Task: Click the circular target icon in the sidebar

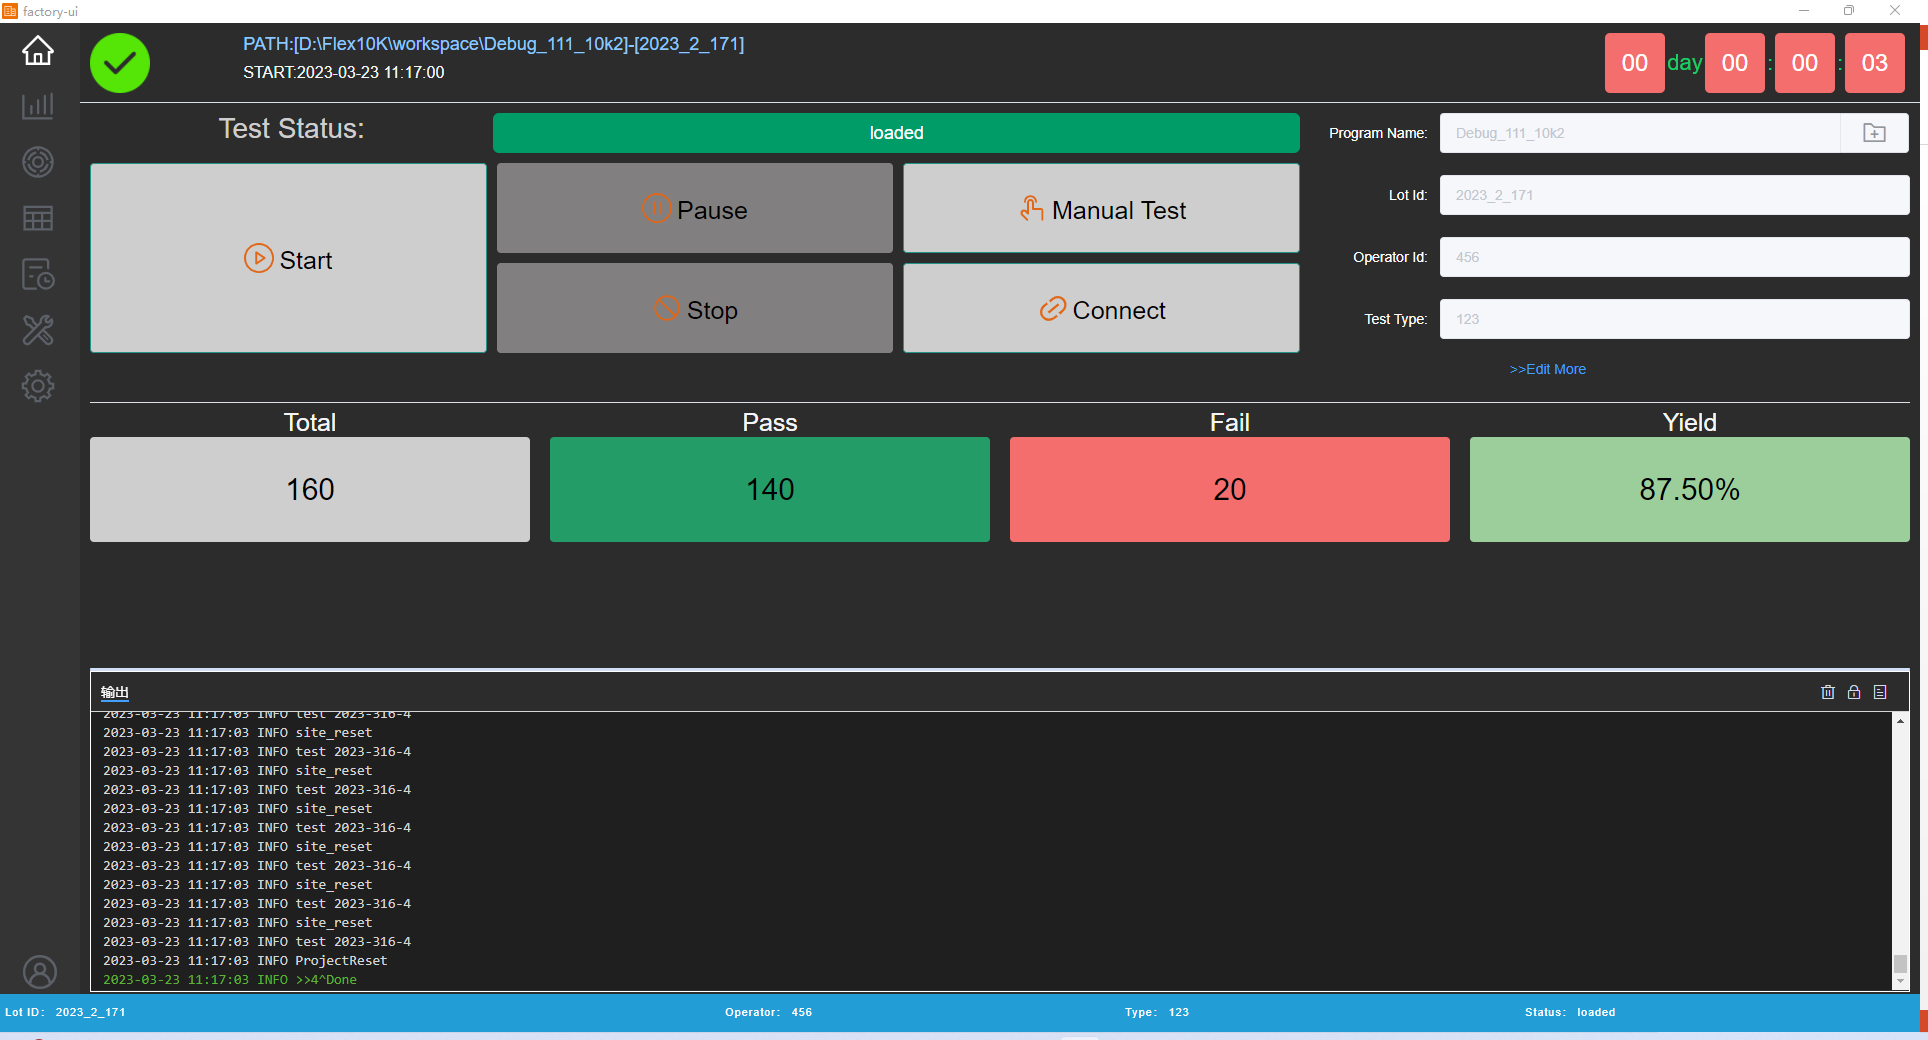Action: click(38, 162)
